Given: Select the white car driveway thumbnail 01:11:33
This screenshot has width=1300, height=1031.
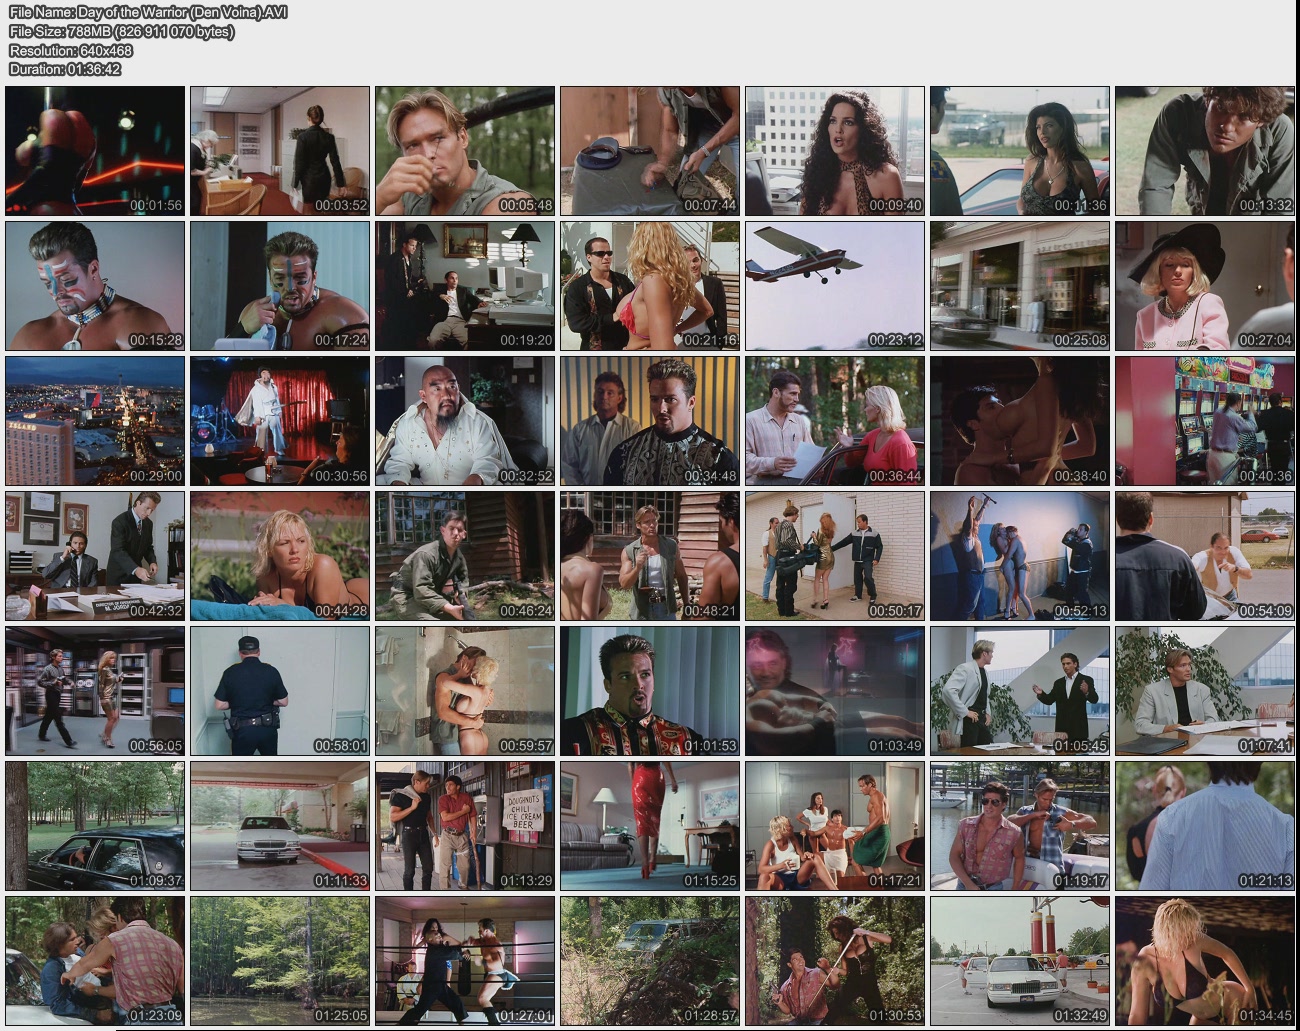Looking at the screenshot, I should (280, 826).
